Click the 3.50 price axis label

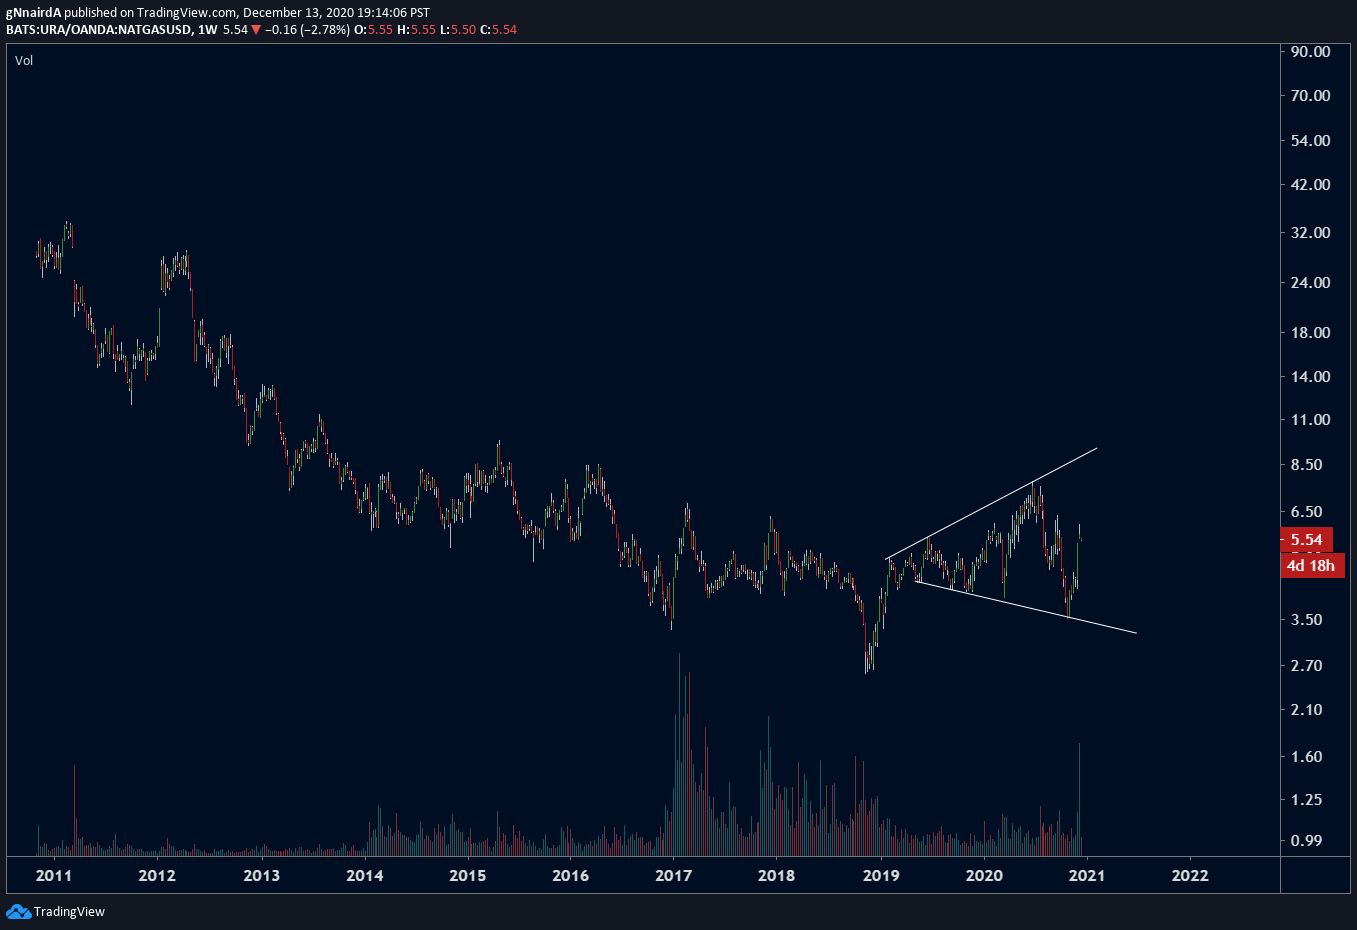(x=1306, y=620)
